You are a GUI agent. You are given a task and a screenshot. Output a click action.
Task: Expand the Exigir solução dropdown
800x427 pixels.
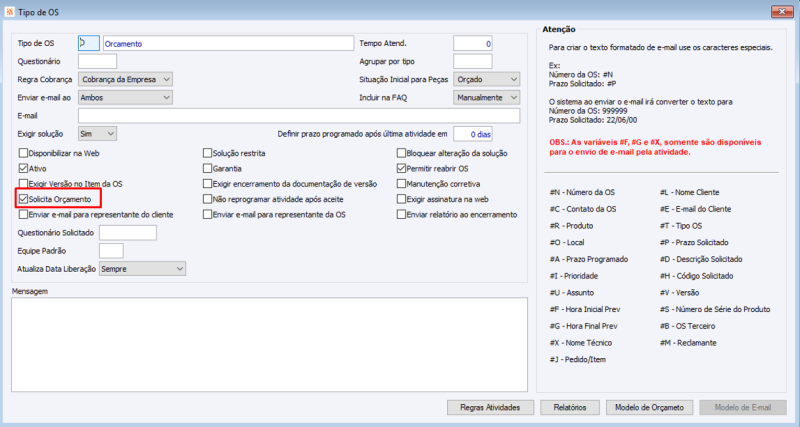[x=97, y=134]
